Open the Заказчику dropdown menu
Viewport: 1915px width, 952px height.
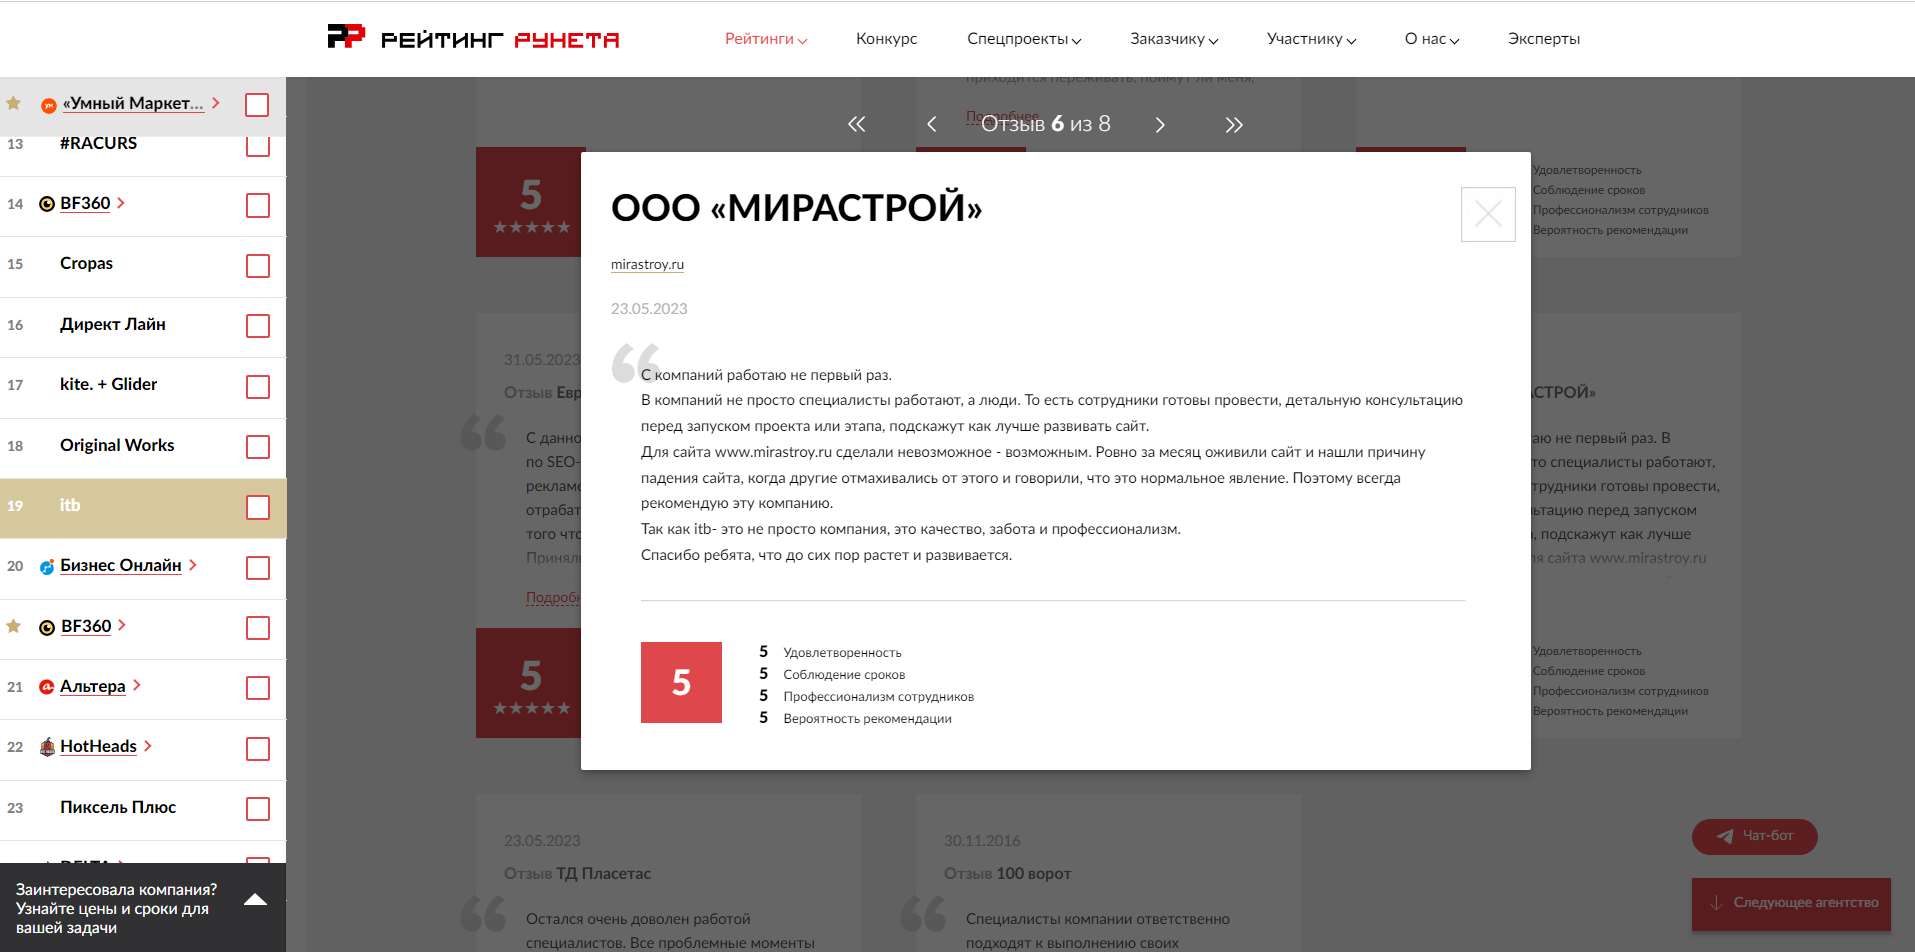(1174, 39)
